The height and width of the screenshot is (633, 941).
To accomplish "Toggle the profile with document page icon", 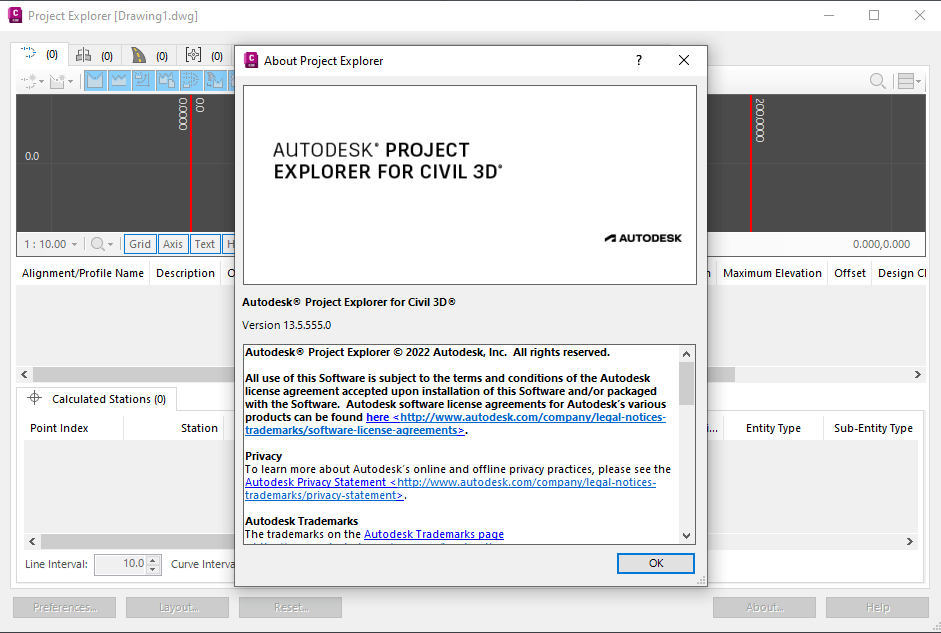I will click(x=167, y=80).
